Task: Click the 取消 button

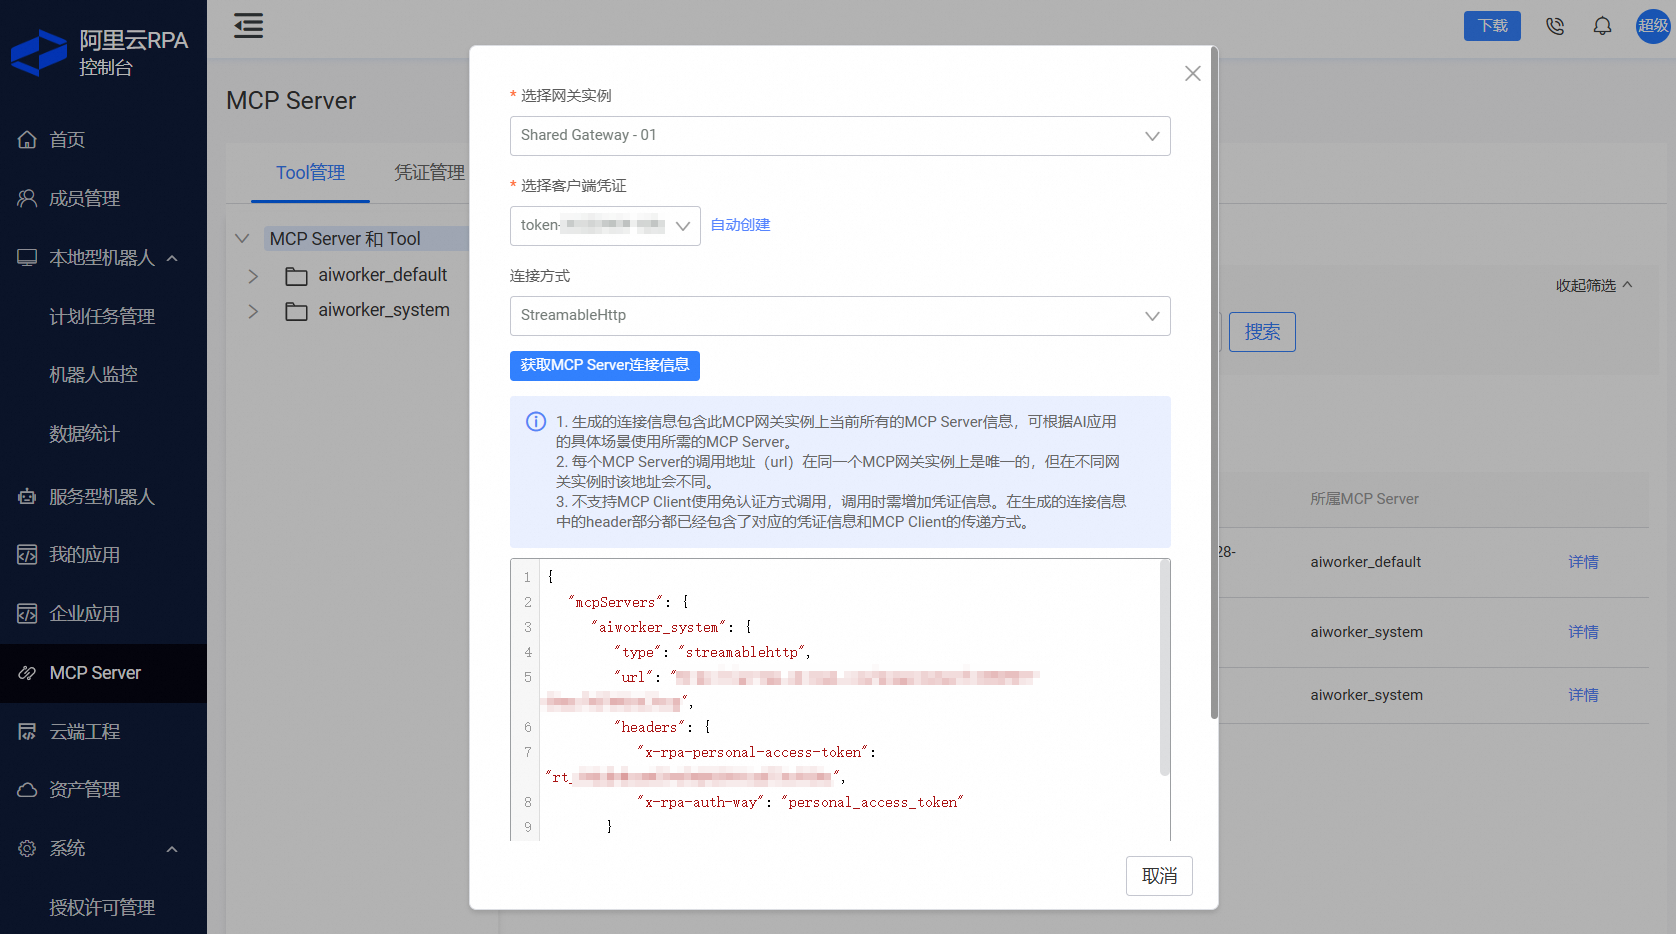Action: click(x=1159, y=876)
